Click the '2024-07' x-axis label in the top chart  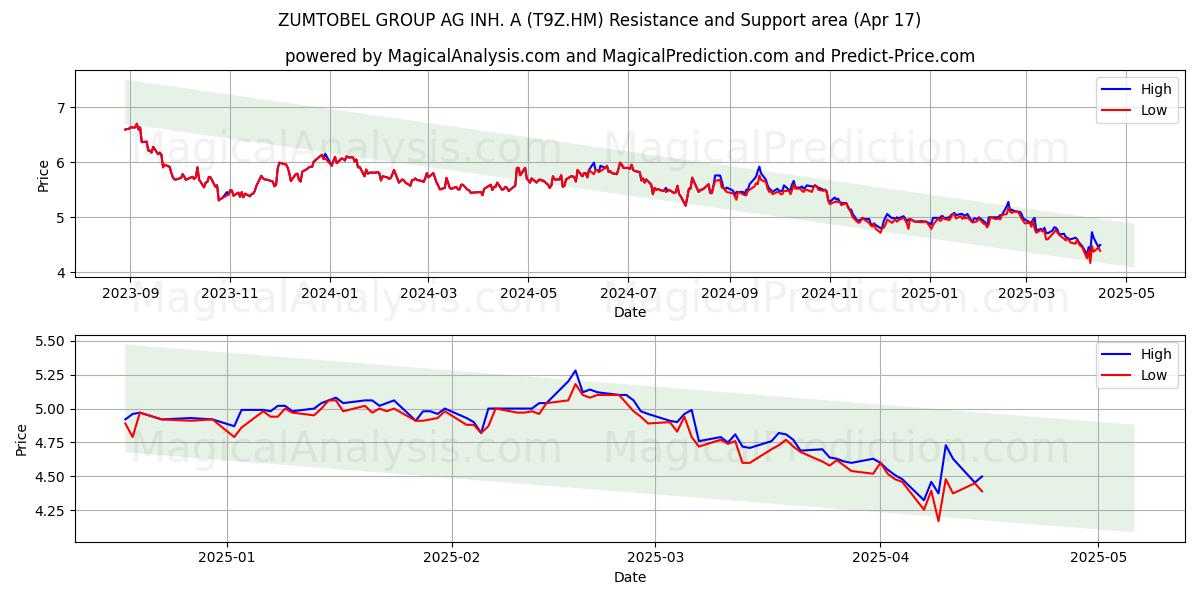(x=628, y=295)
